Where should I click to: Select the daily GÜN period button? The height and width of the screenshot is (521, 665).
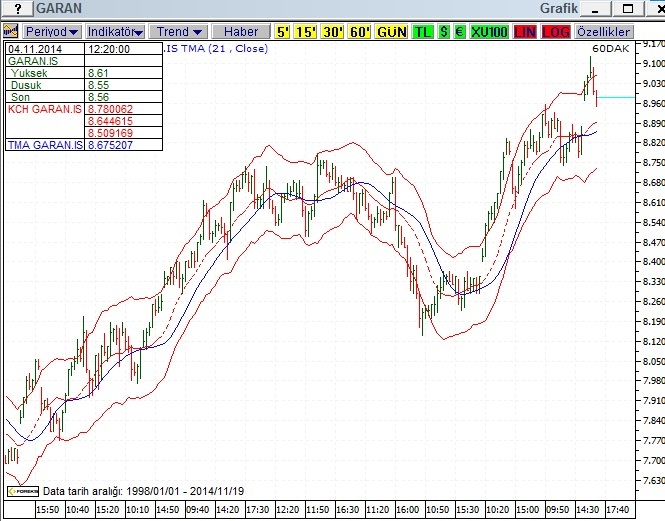click(x=391, y=32)
